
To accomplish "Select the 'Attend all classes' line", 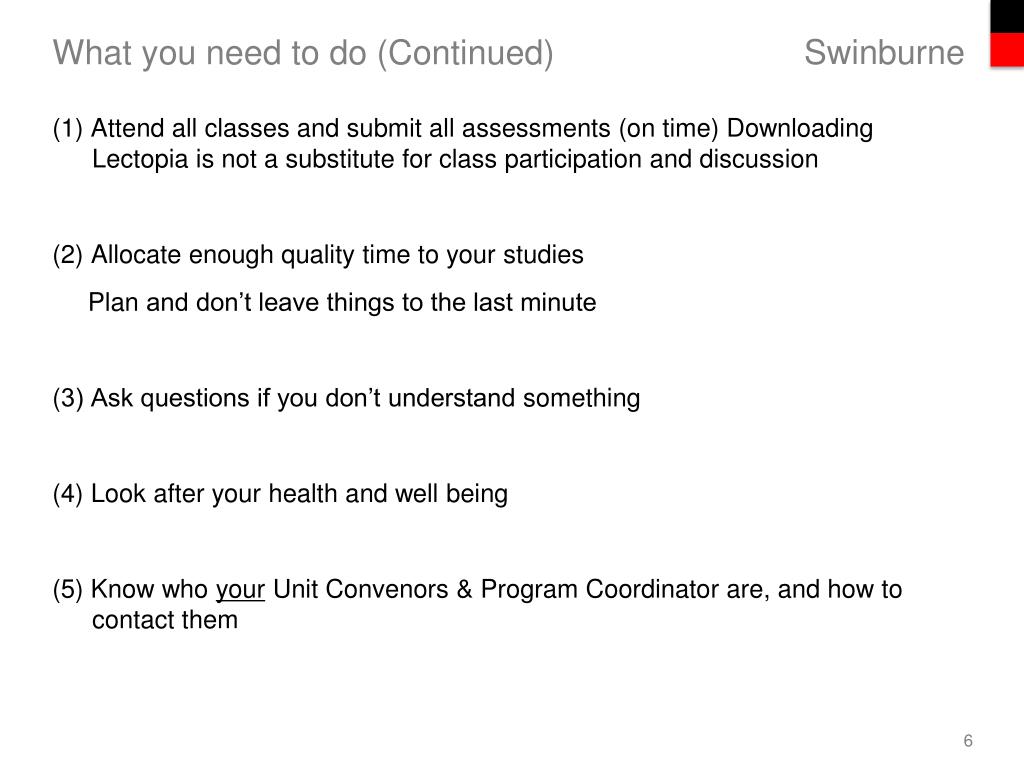I will click(462, 128).
